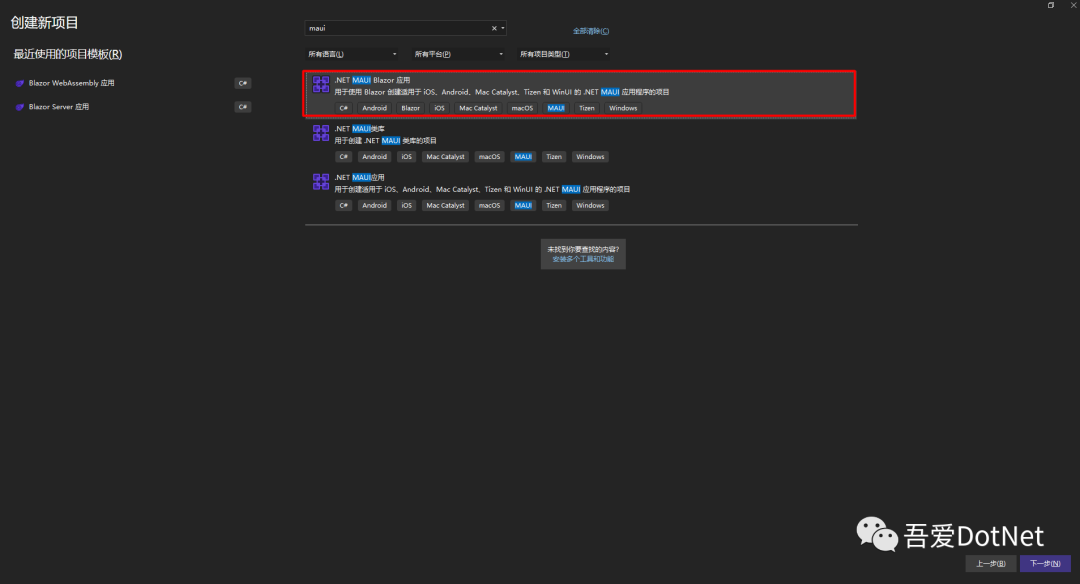The width and height of the screenshot is (1080, 584).
Task: Click the .NET MAUI类库 template icon
Action: point(321,133)
